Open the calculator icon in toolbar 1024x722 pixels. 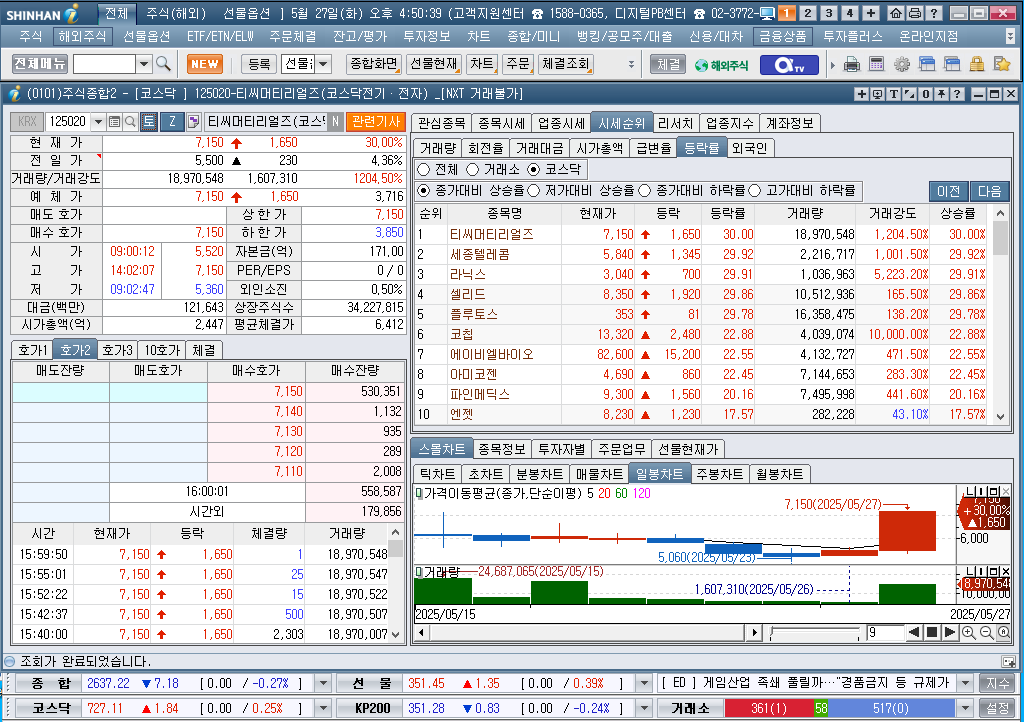point(876,64)
